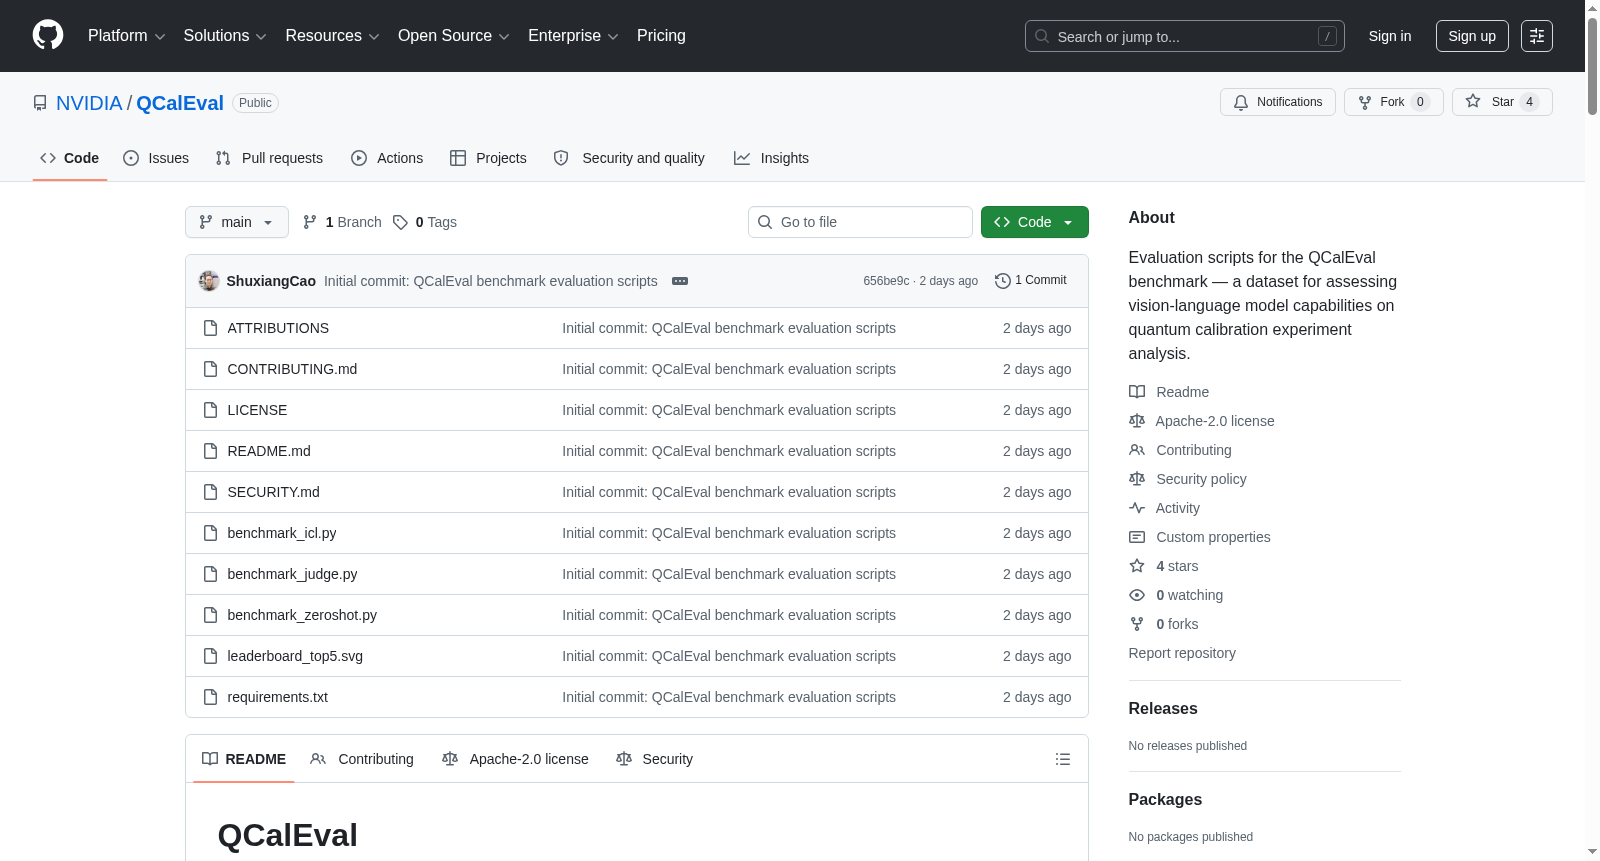Click the Go to file input
This screenshot has height=861, width=1600.
point(860,222)
